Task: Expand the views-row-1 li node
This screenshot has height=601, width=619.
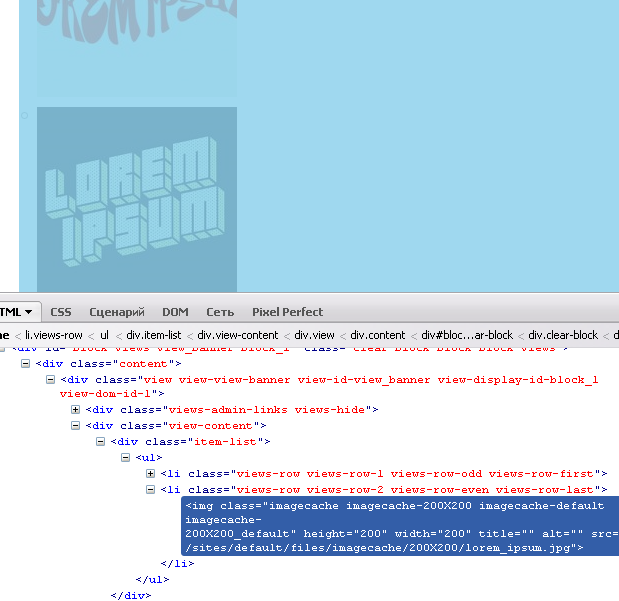Action: pyautogui.click(x=150, y=473)
